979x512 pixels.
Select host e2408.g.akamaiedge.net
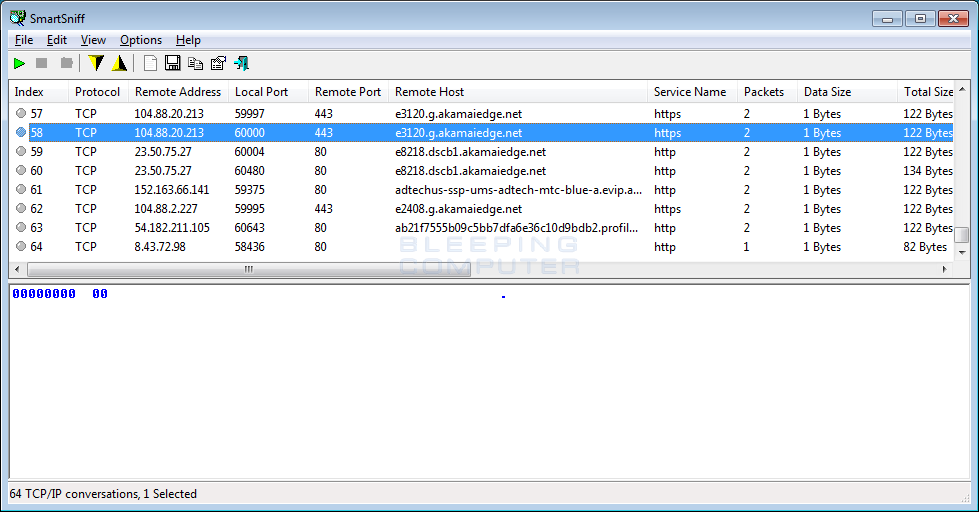pyautogui.click(x=458, y=209)
